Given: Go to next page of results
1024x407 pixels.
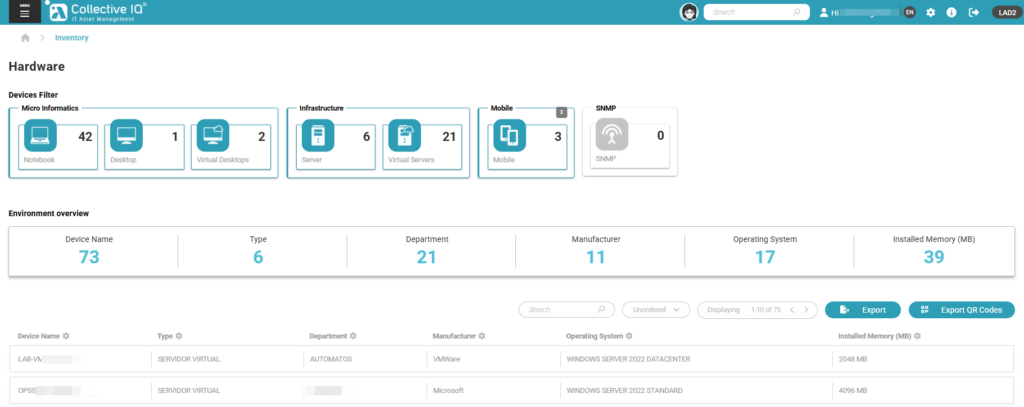Looking at the screenshot, I should pos(807,310).
